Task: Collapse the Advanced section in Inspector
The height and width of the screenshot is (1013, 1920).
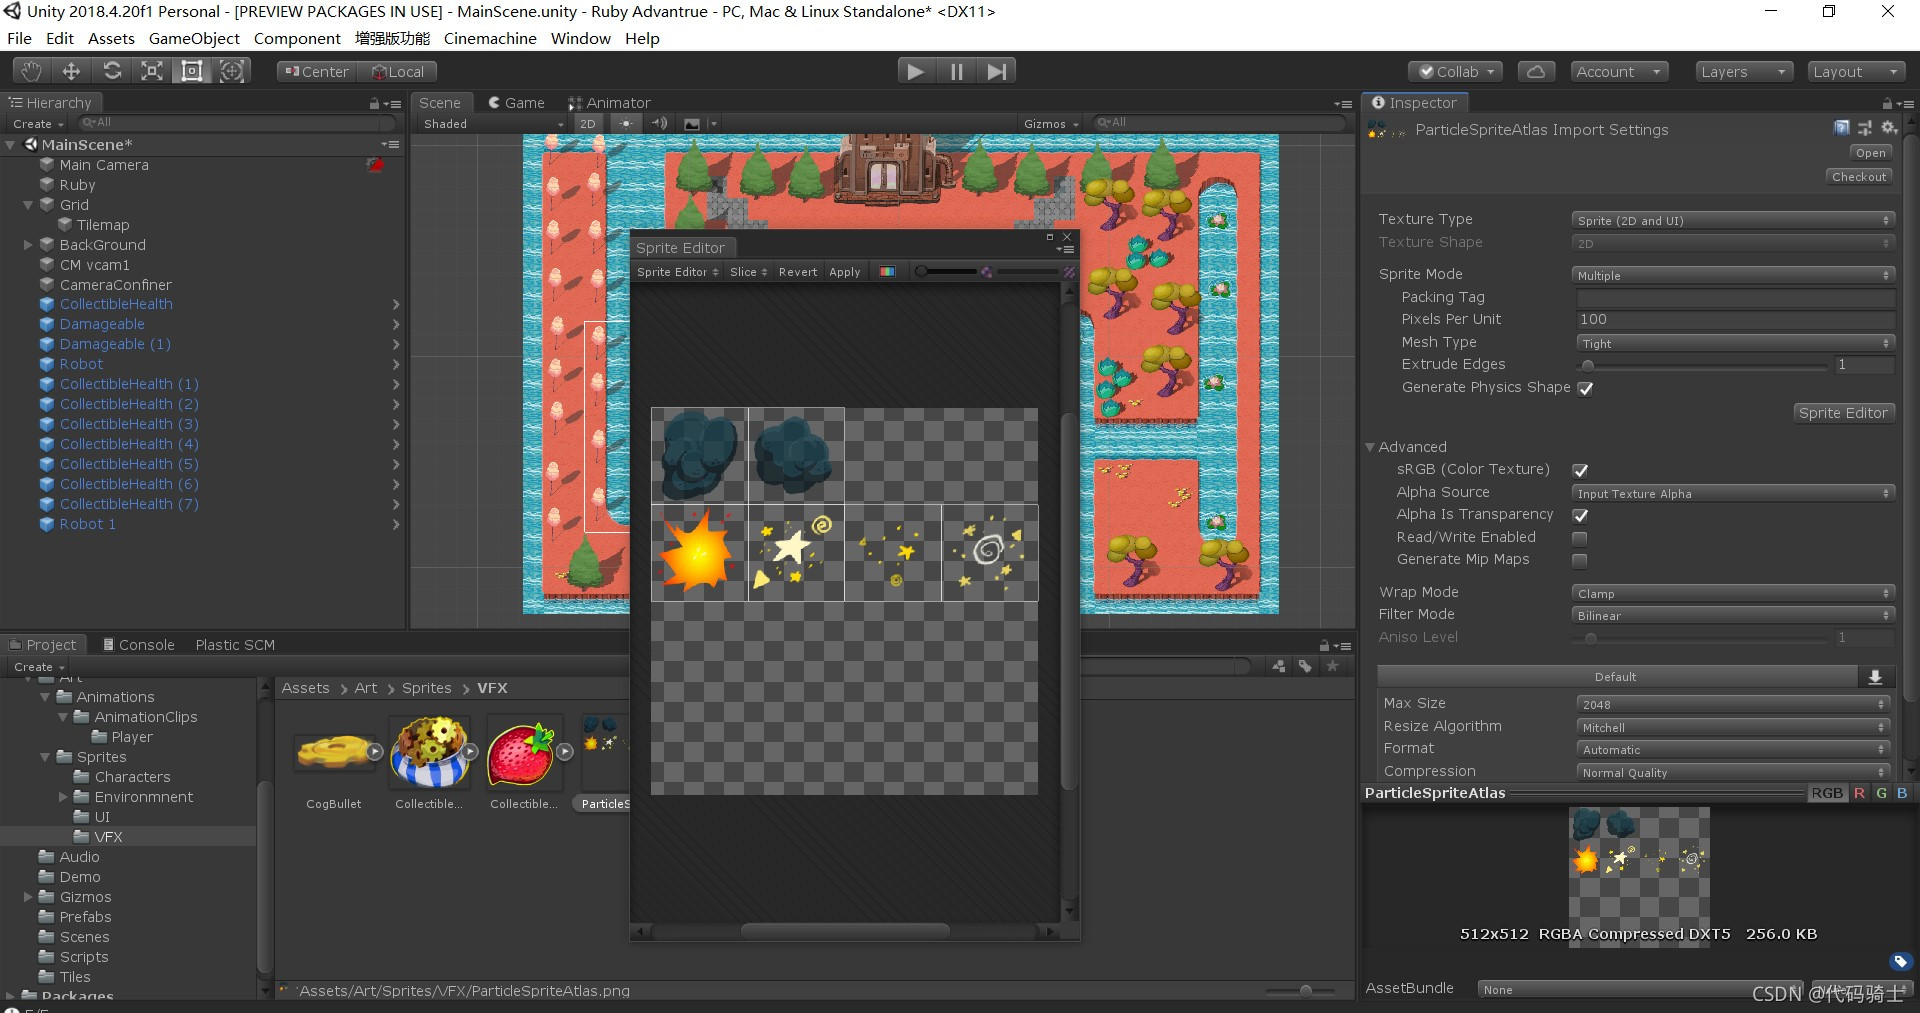Action: (1371, 447)
